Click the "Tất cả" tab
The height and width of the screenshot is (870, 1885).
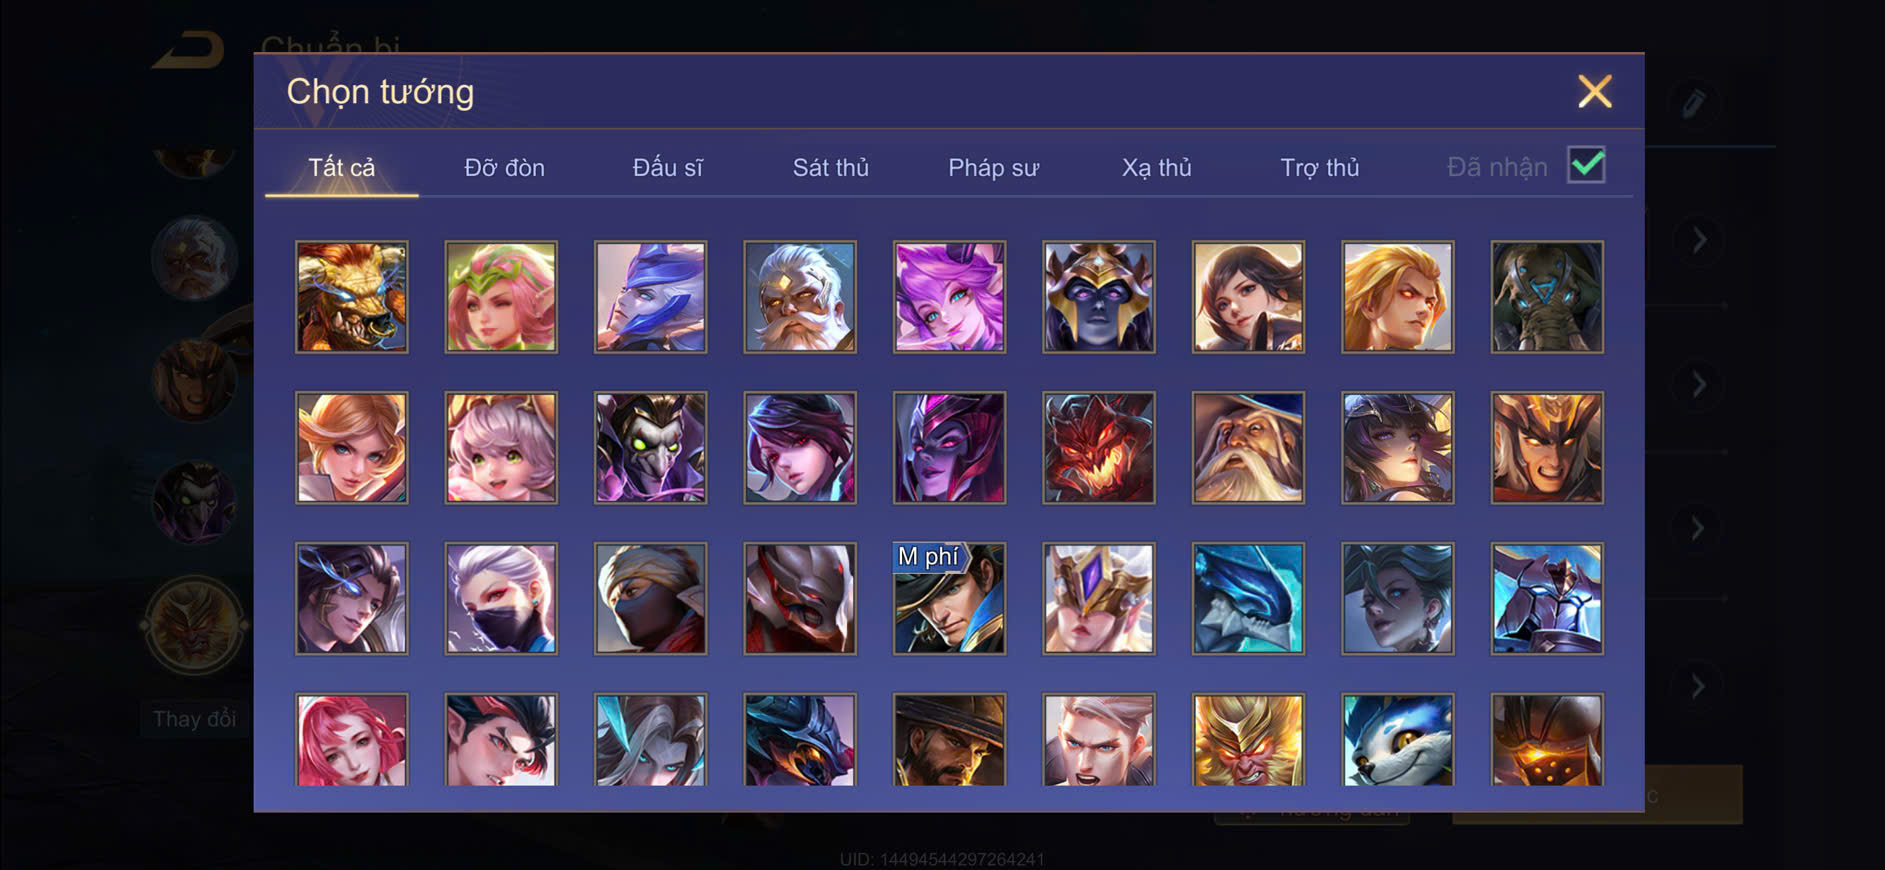(x=341, y=167)
